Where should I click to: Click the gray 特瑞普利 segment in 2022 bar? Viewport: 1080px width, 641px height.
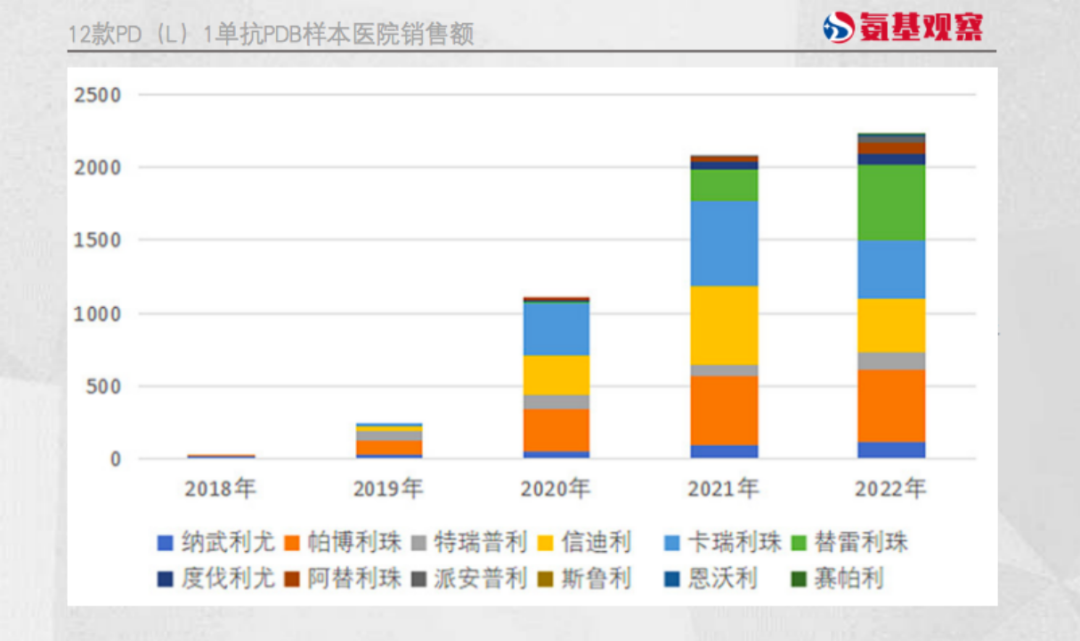click(x=891, y=361)
